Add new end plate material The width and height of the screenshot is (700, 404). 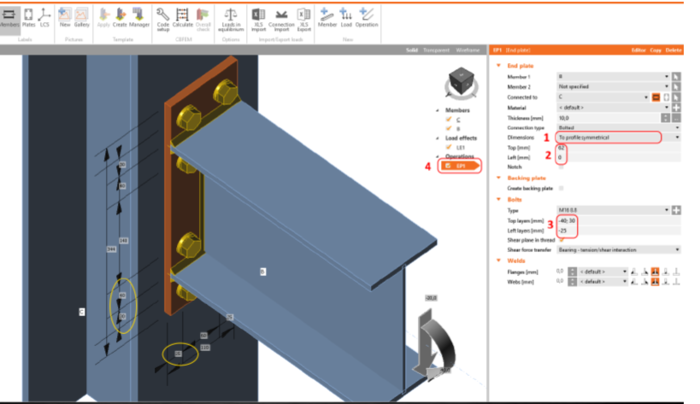coord(676,108)
